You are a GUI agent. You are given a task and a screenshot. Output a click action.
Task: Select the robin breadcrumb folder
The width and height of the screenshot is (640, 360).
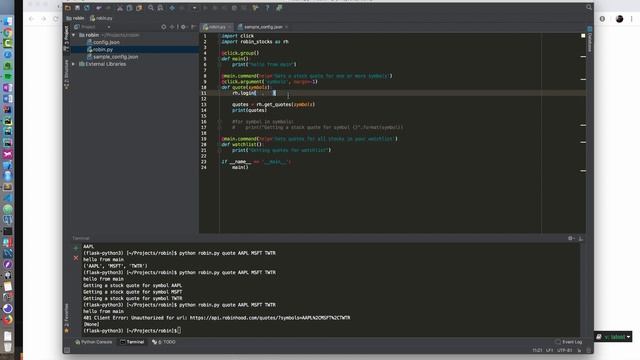pyautogui.click(x=75, y=18)
